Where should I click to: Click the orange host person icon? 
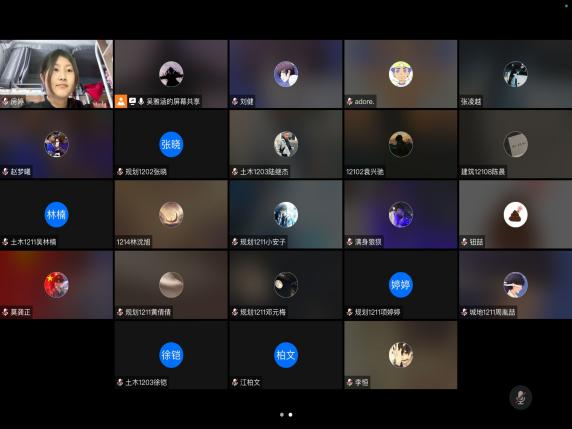[x=121, y=101]
